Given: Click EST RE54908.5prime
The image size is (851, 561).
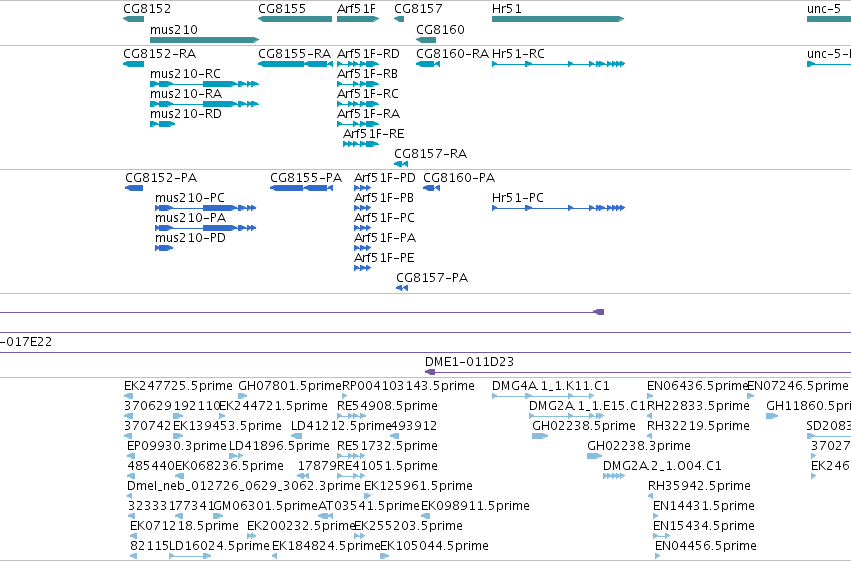Looking at the screenshot, I should (387, 406).
